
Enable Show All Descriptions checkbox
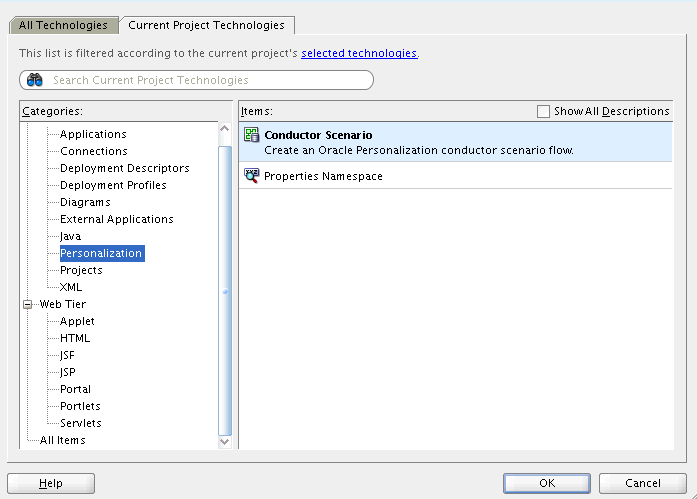(x=543, y=111)
